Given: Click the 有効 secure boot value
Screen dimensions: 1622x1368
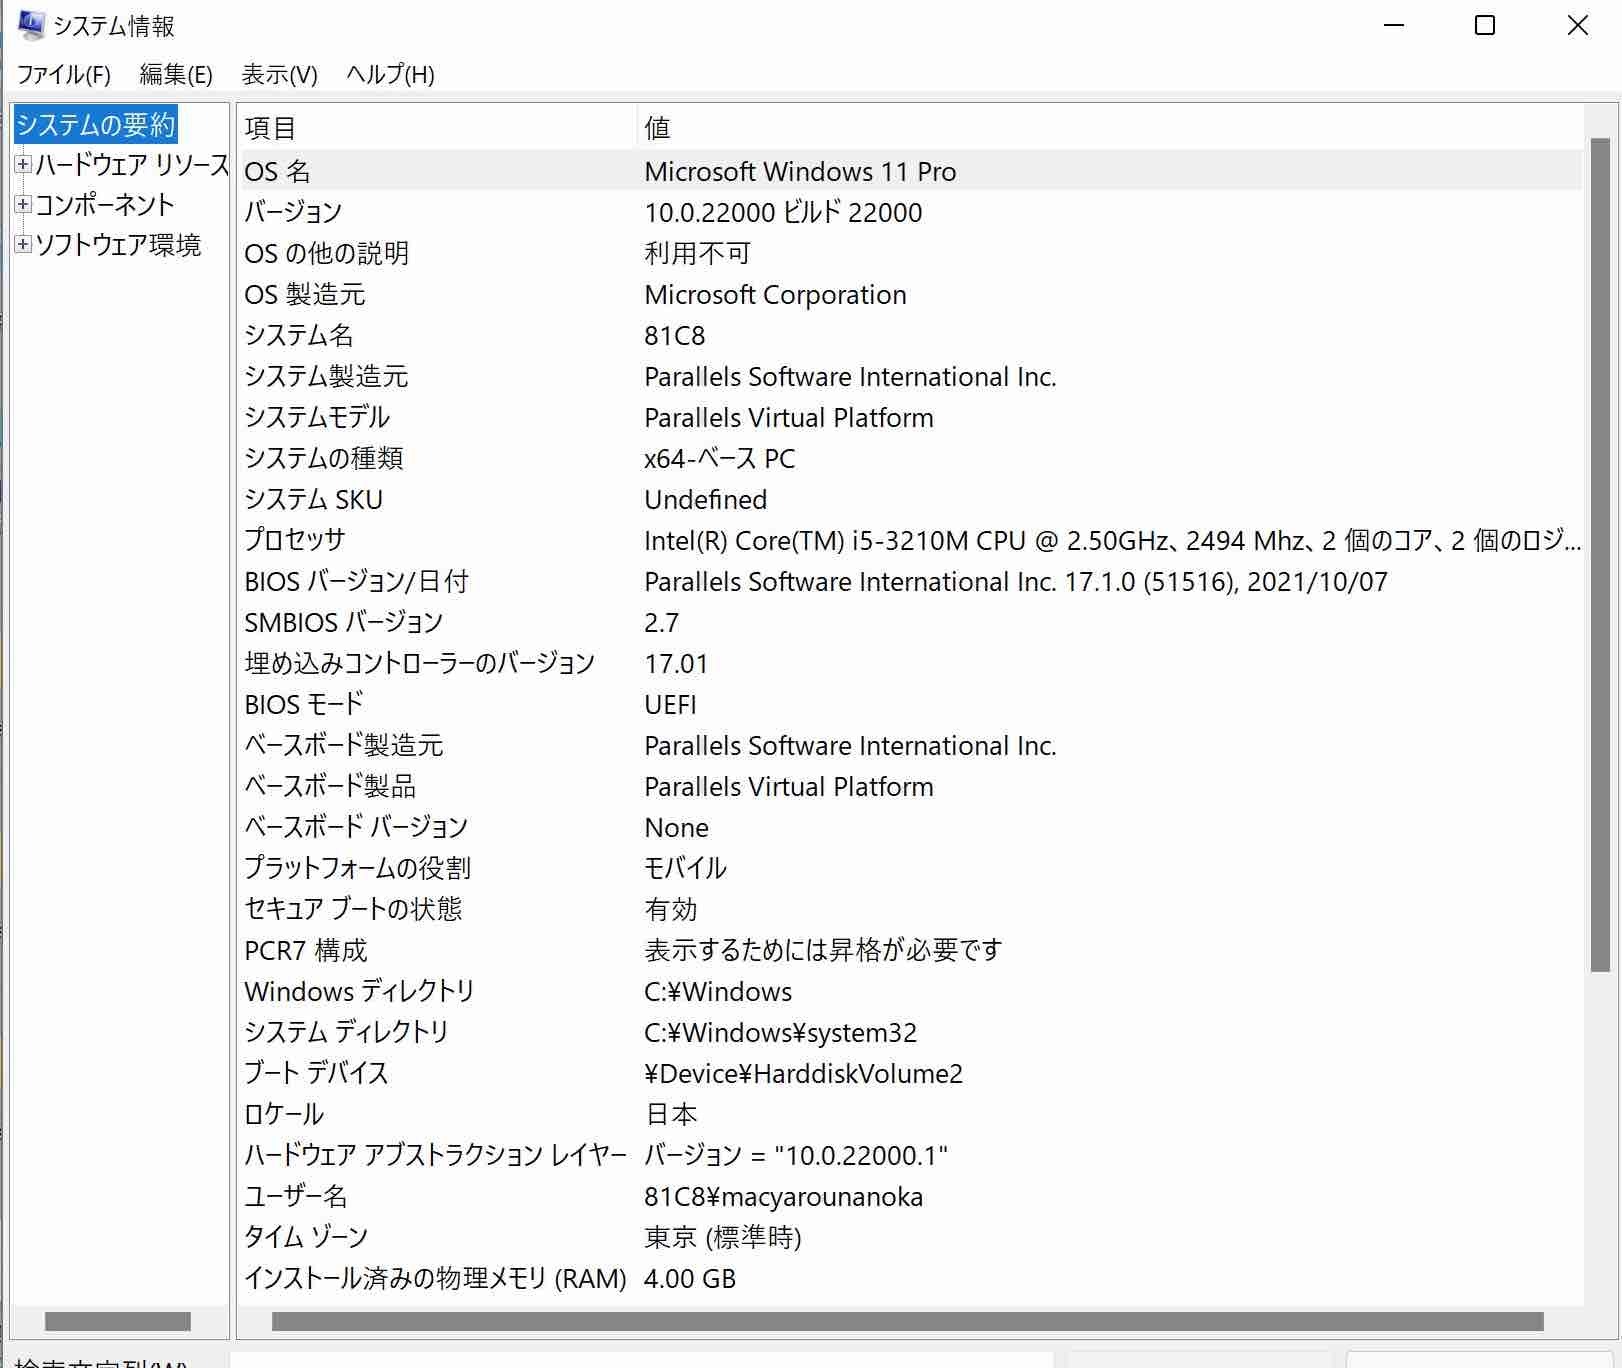Looking at the screenshot, I should (671, 909).
